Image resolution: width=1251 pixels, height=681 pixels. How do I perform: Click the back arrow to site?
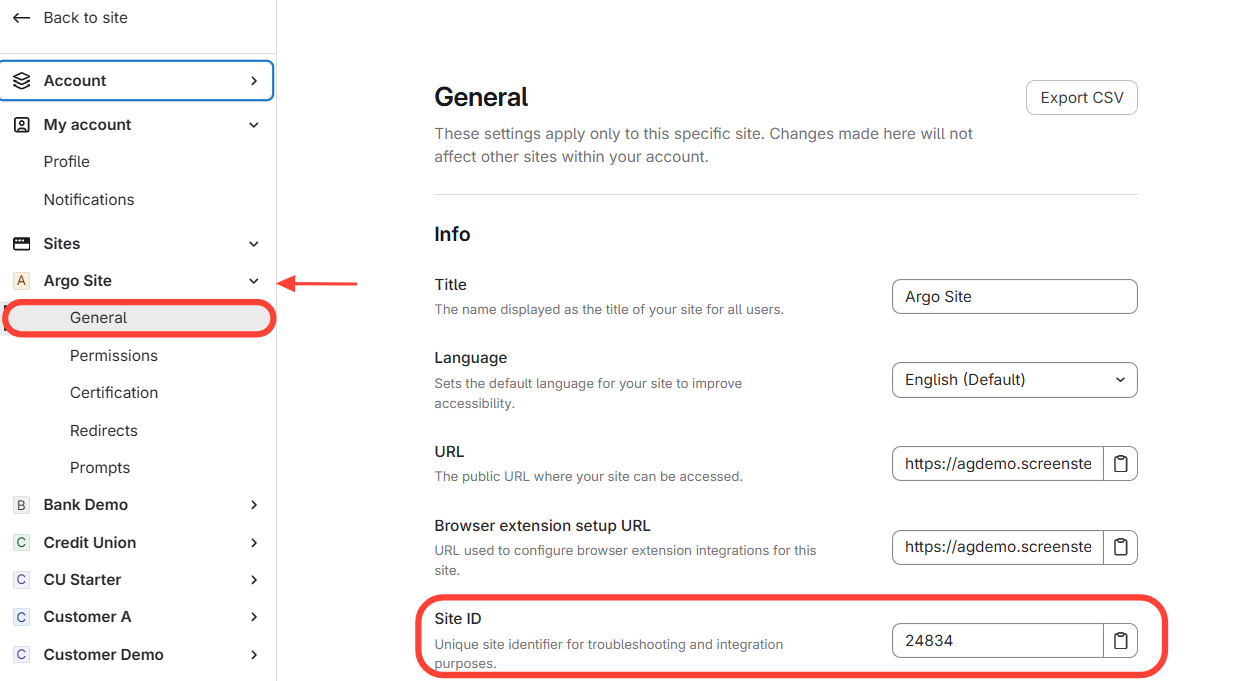pos(21,18)
